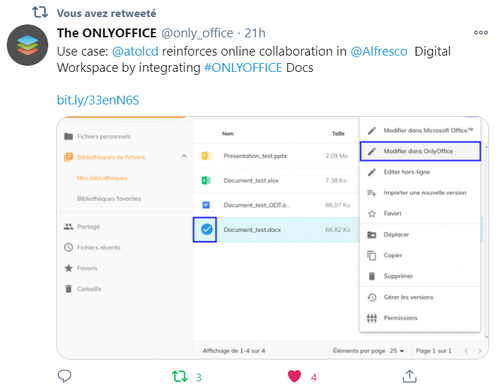This screenshot has height=390, width=500.
Task: Click the @only_office handle
Action: (197, 33)
